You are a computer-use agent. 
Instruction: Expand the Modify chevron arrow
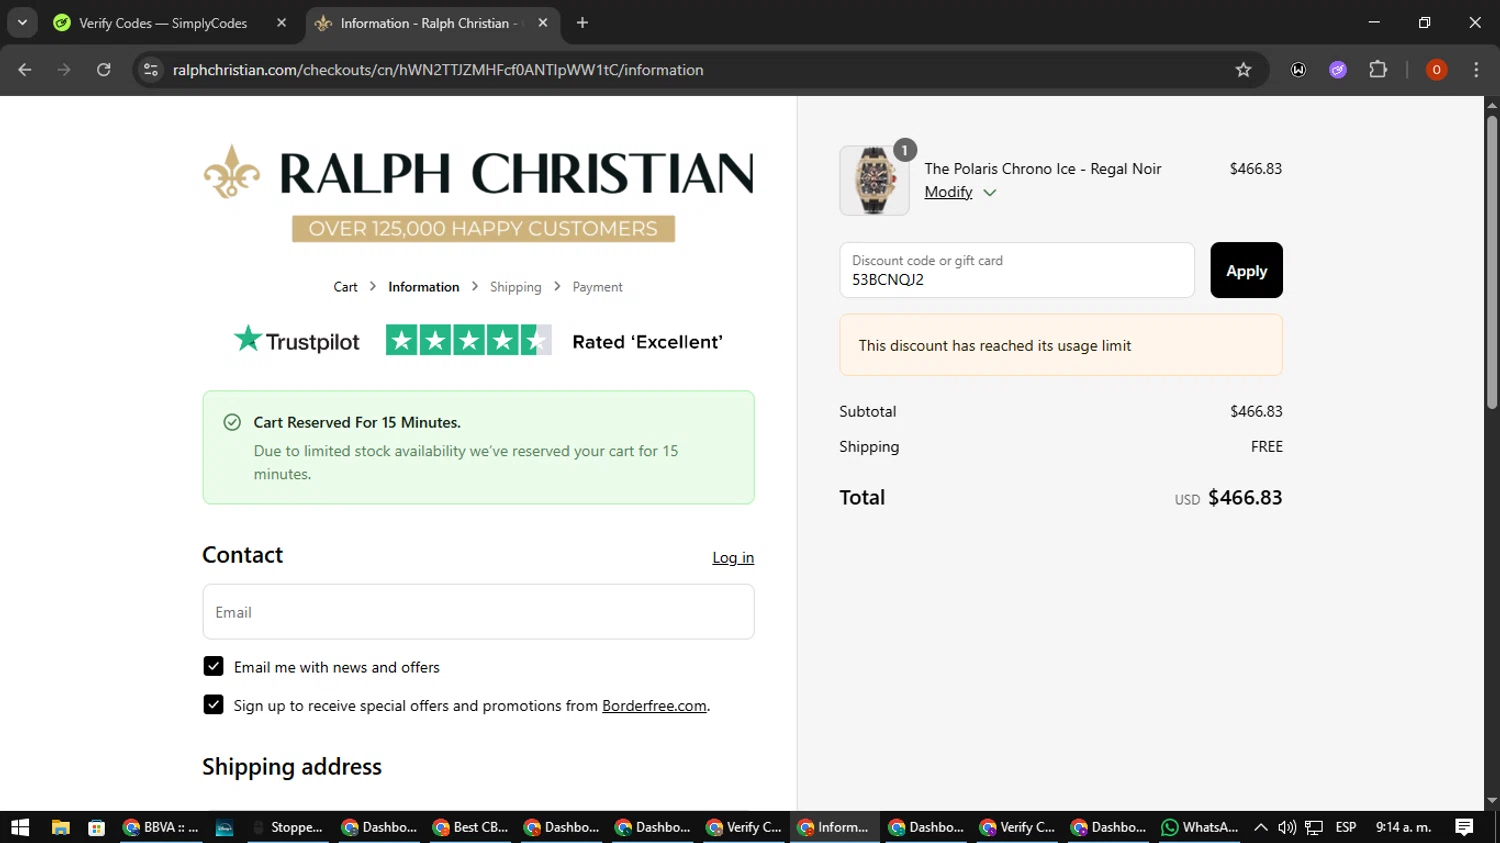point(990,193)
